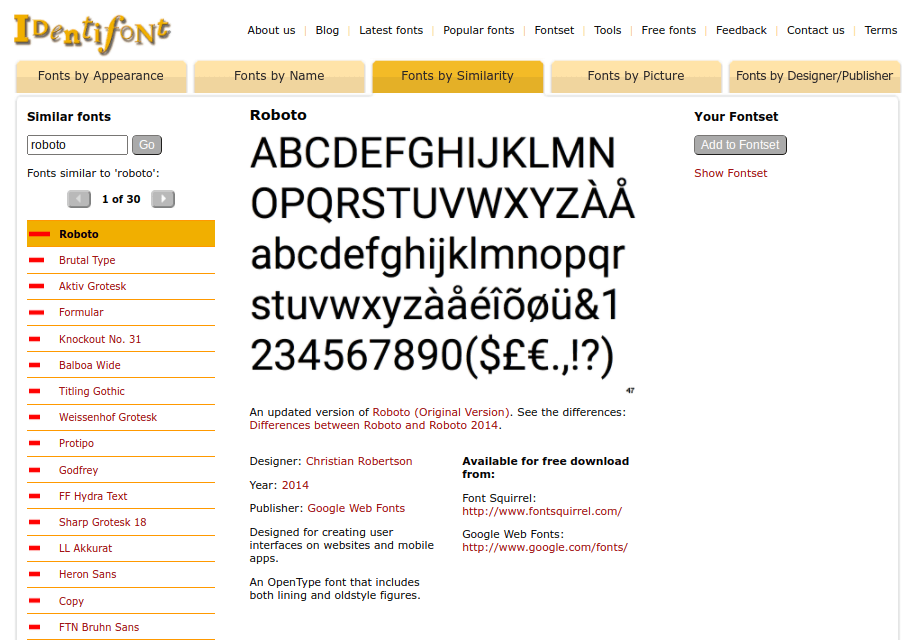915x640 pixels.
Task: Open the Fontset menu item
Action: coord(554,30)
